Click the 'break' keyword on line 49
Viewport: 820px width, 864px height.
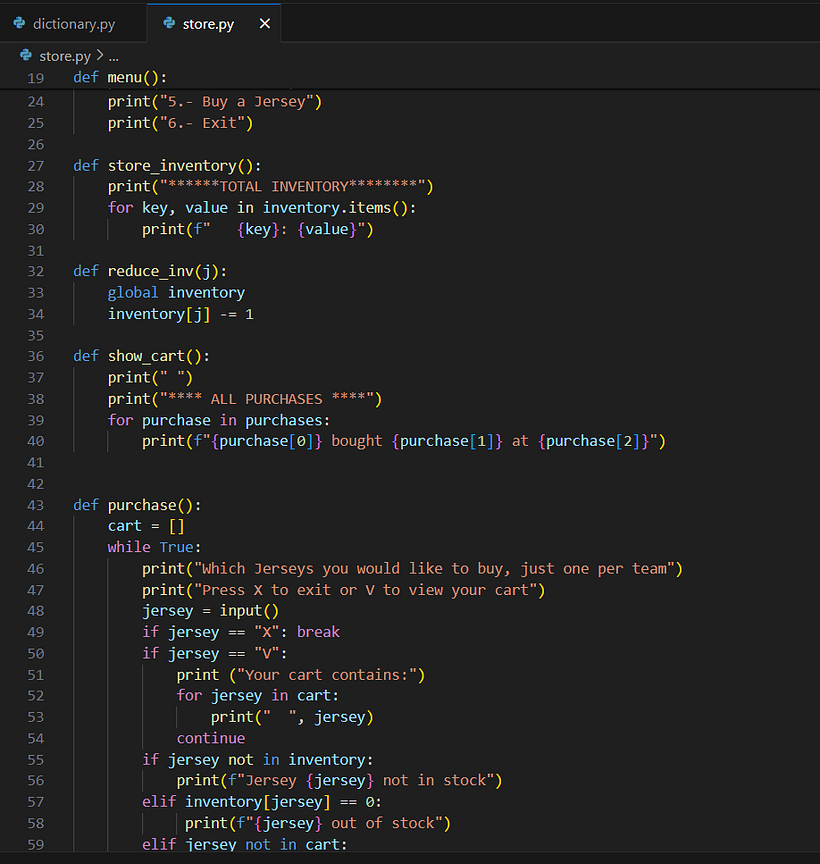click(x=318, y=632)
